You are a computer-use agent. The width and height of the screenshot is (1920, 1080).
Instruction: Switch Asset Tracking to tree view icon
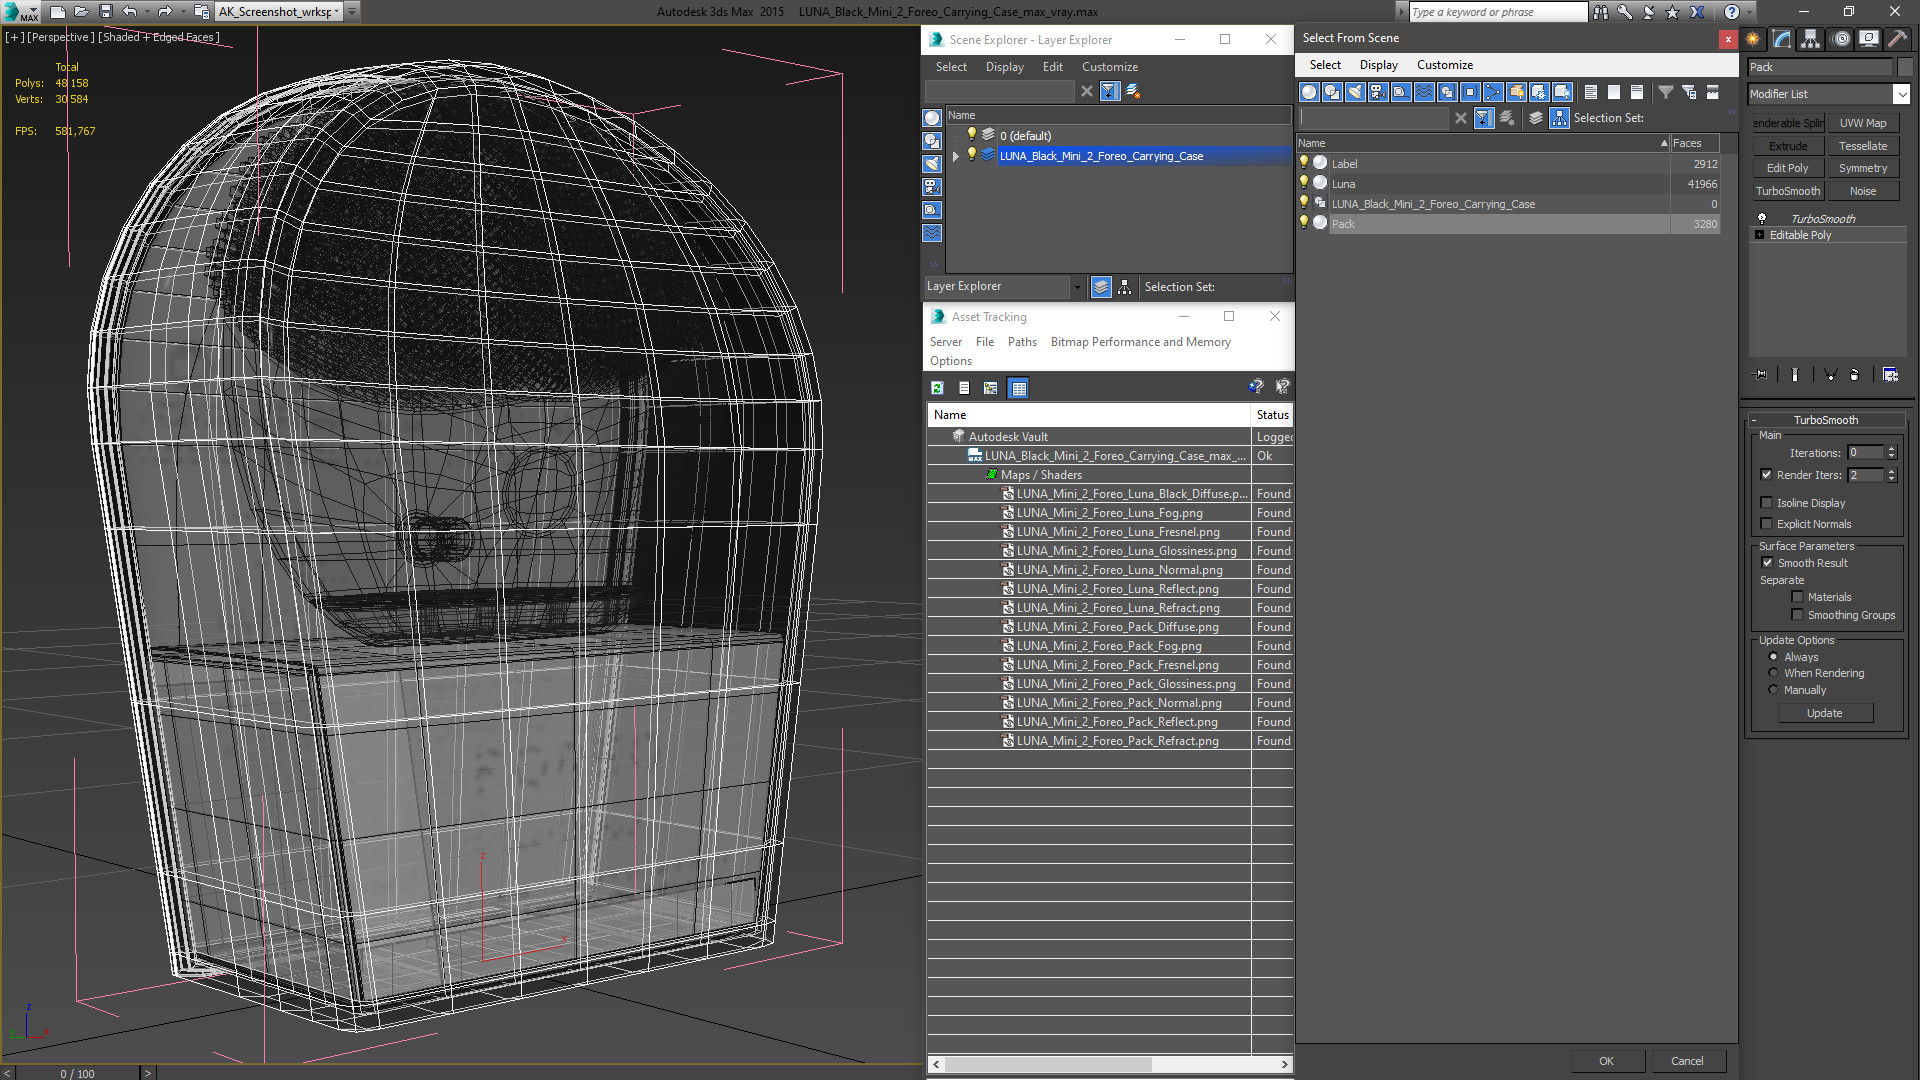point(990,388)
